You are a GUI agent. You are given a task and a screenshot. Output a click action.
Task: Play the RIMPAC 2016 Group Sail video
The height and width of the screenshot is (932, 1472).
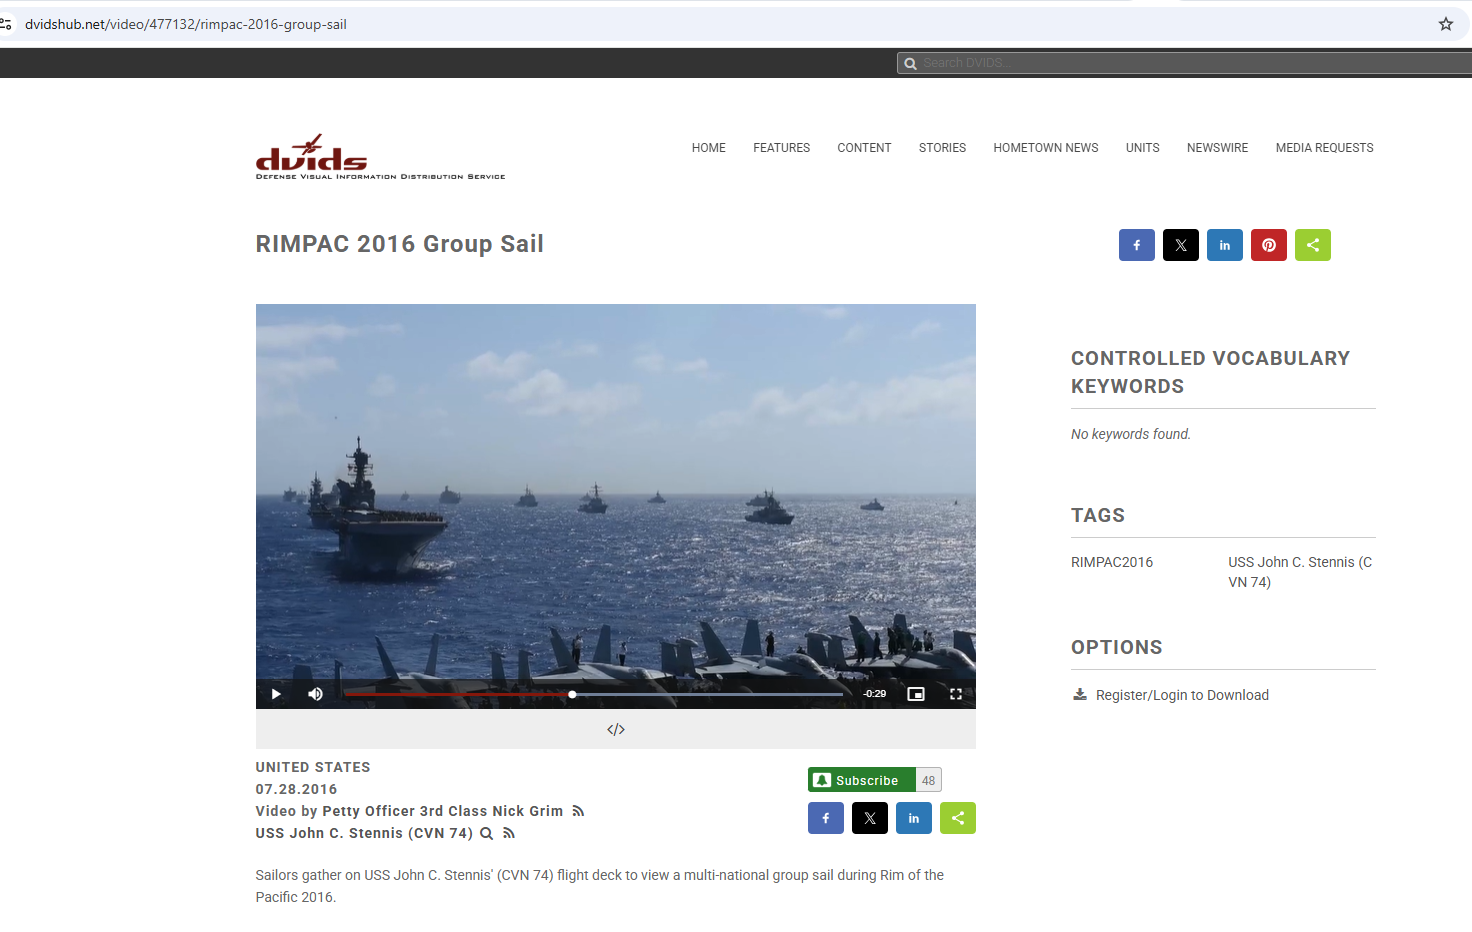click(276, 694)
